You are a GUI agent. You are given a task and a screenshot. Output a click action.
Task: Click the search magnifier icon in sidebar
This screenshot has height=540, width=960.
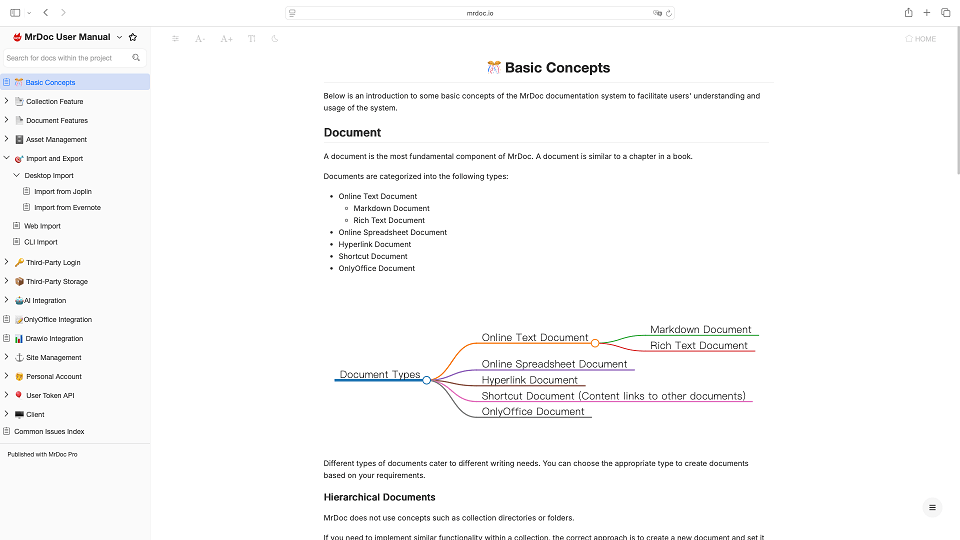[x=137, y=58]
